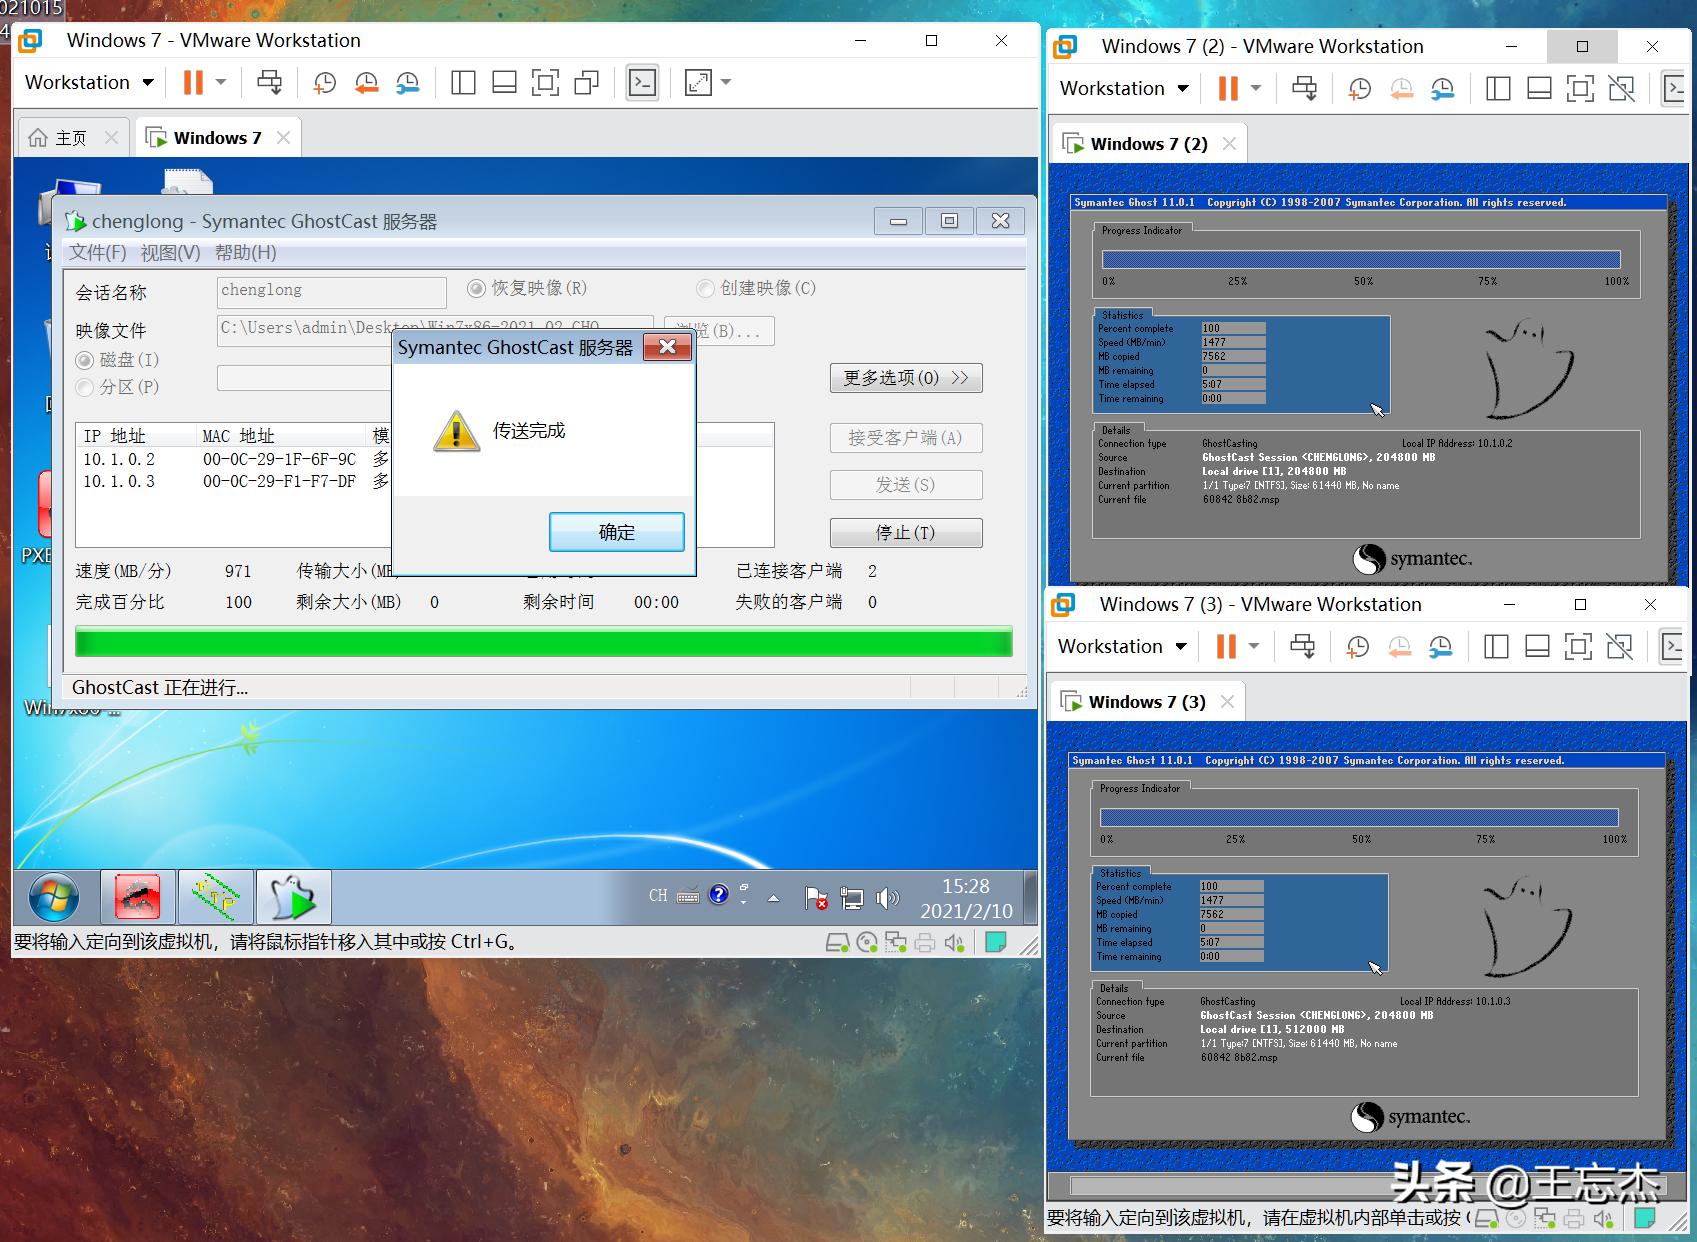Image resolution: width=1697 pixels, height=1242 pixels.
Task: Select the Take Snapshot toolbar icon
Action: tap(324, 82)
